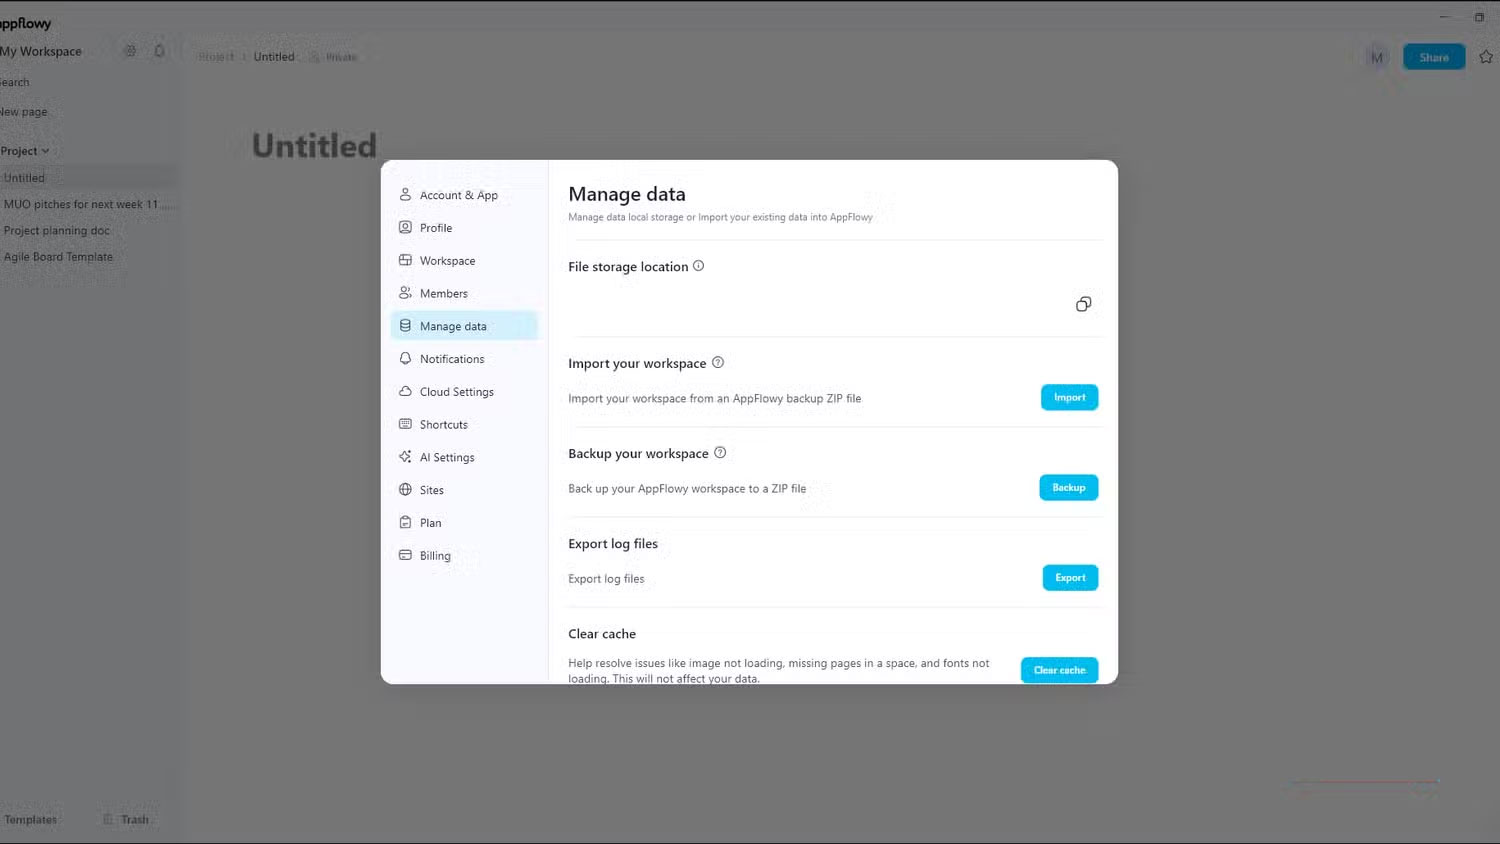Open the Agile Board Template page
1500x844 pixels.
click(x=58, y=257)
